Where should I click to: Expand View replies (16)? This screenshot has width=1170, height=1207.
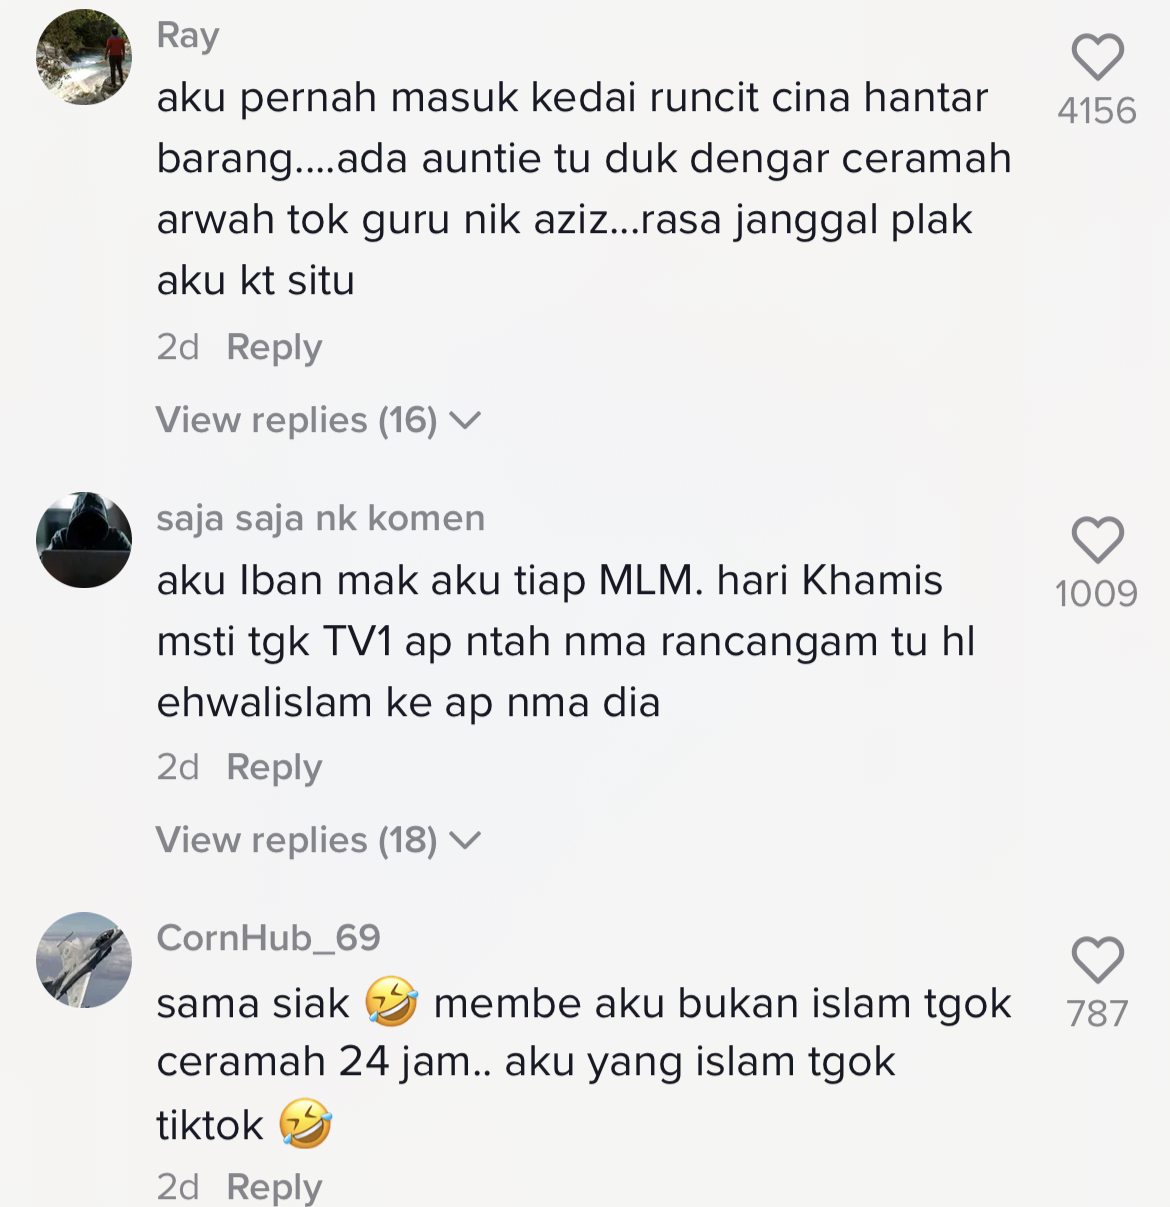[318, 420]
